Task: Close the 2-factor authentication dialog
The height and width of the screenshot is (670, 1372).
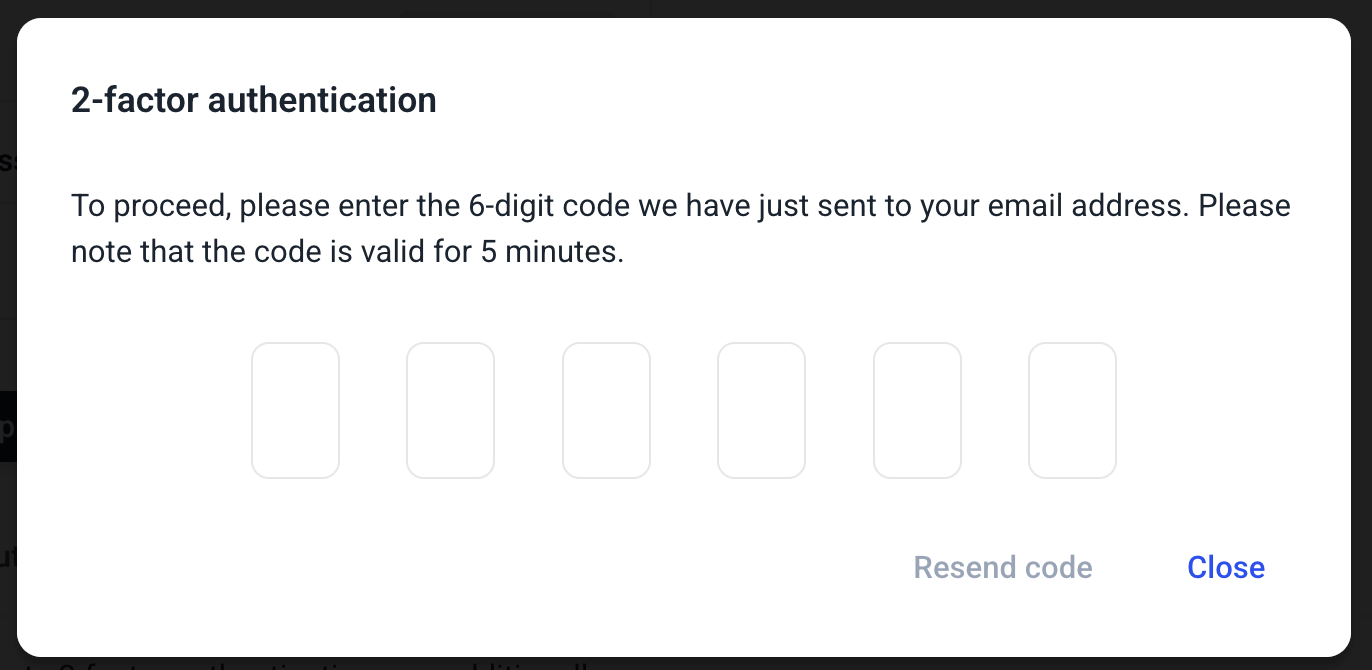Action: (1225, 568)
